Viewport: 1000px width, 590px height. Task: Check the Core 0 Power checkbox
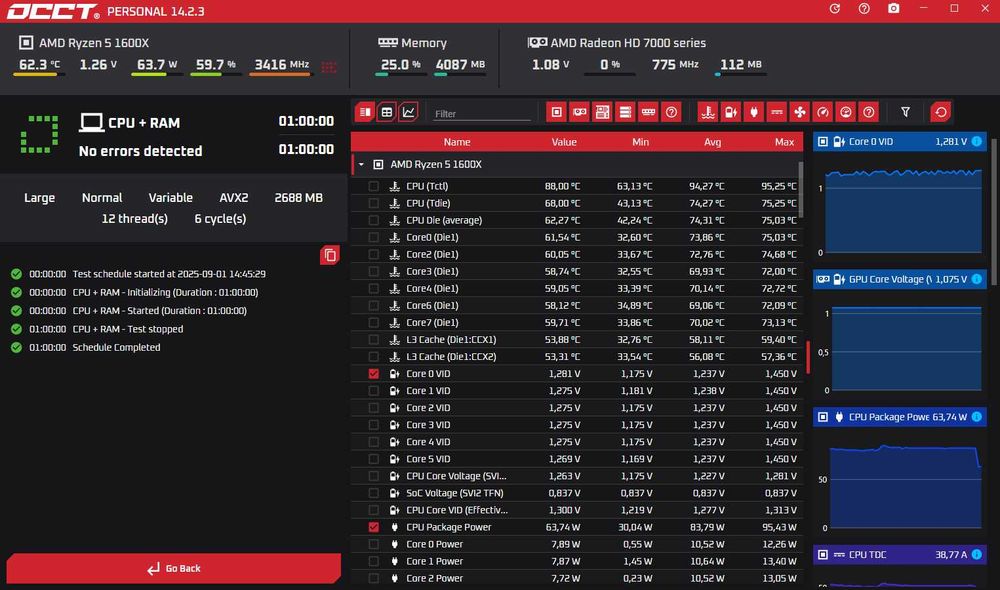pyautogui.click(x=374, y=545)
